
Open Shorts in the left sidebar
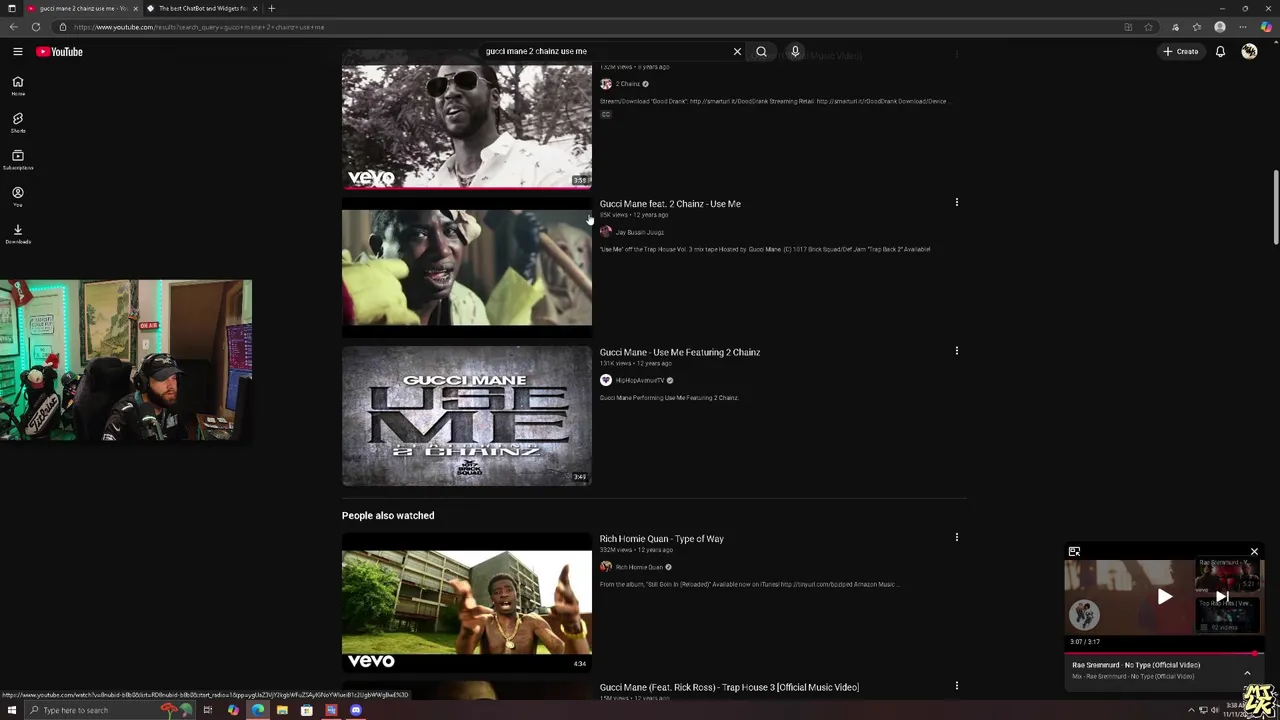pyautogui.click(x=17, y=123)
